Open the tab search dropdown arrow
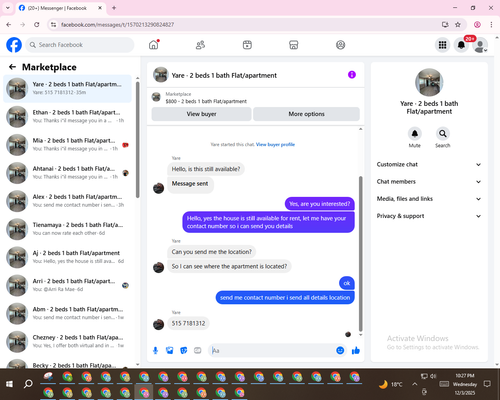500x400 pixels. click(8, 8)
